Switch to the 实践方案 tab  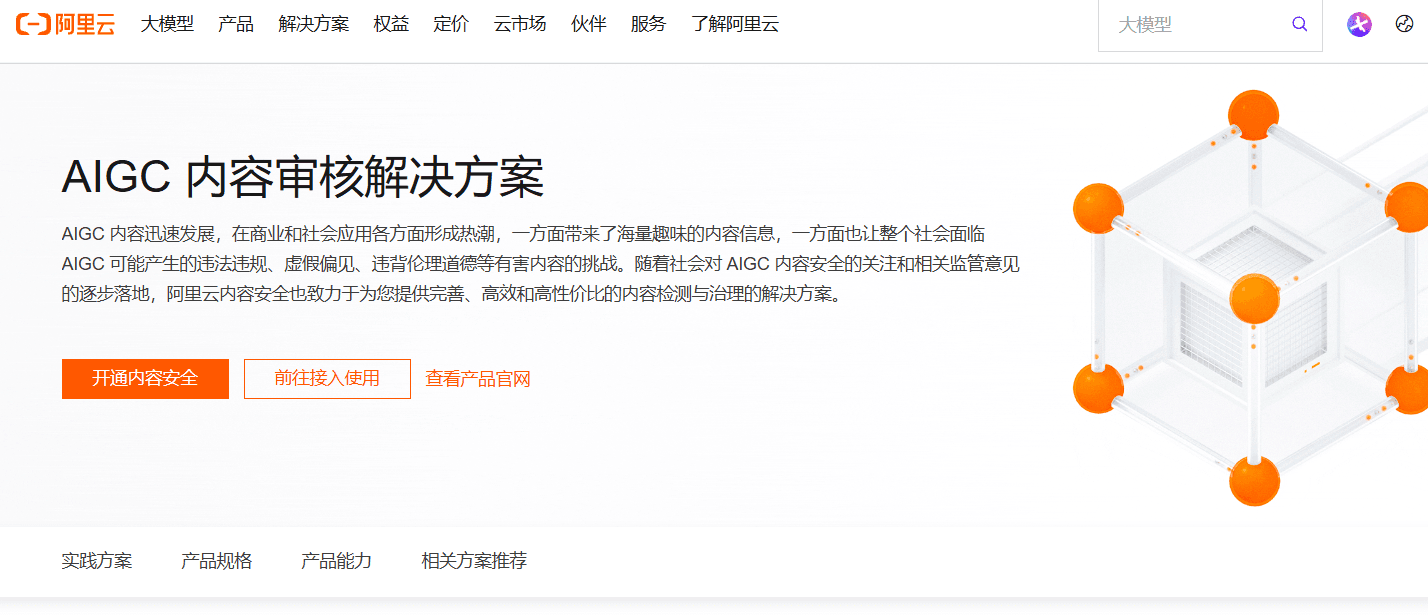[x=97, y=561]
